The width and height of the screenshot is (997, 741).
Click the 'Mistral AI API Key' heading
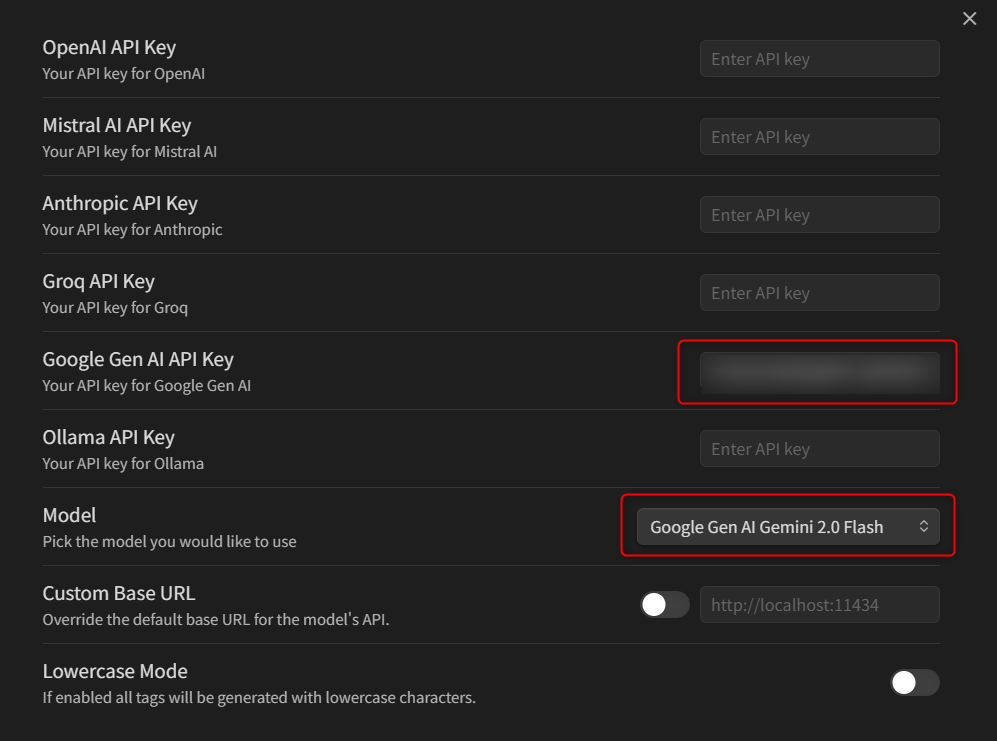click(x=117, y=126)
